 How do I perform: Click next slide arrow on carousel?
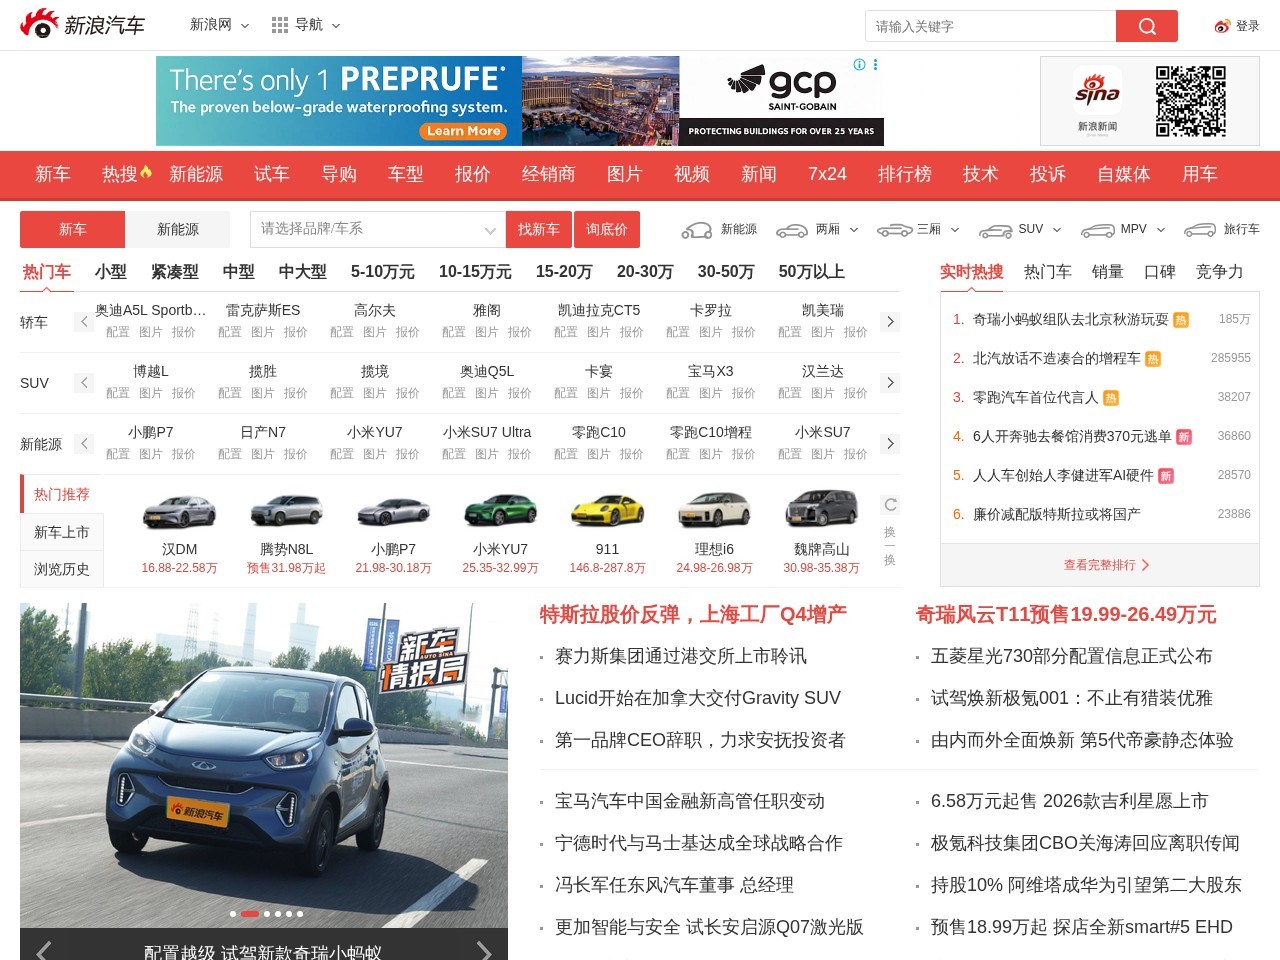click(x=484, y=949)
